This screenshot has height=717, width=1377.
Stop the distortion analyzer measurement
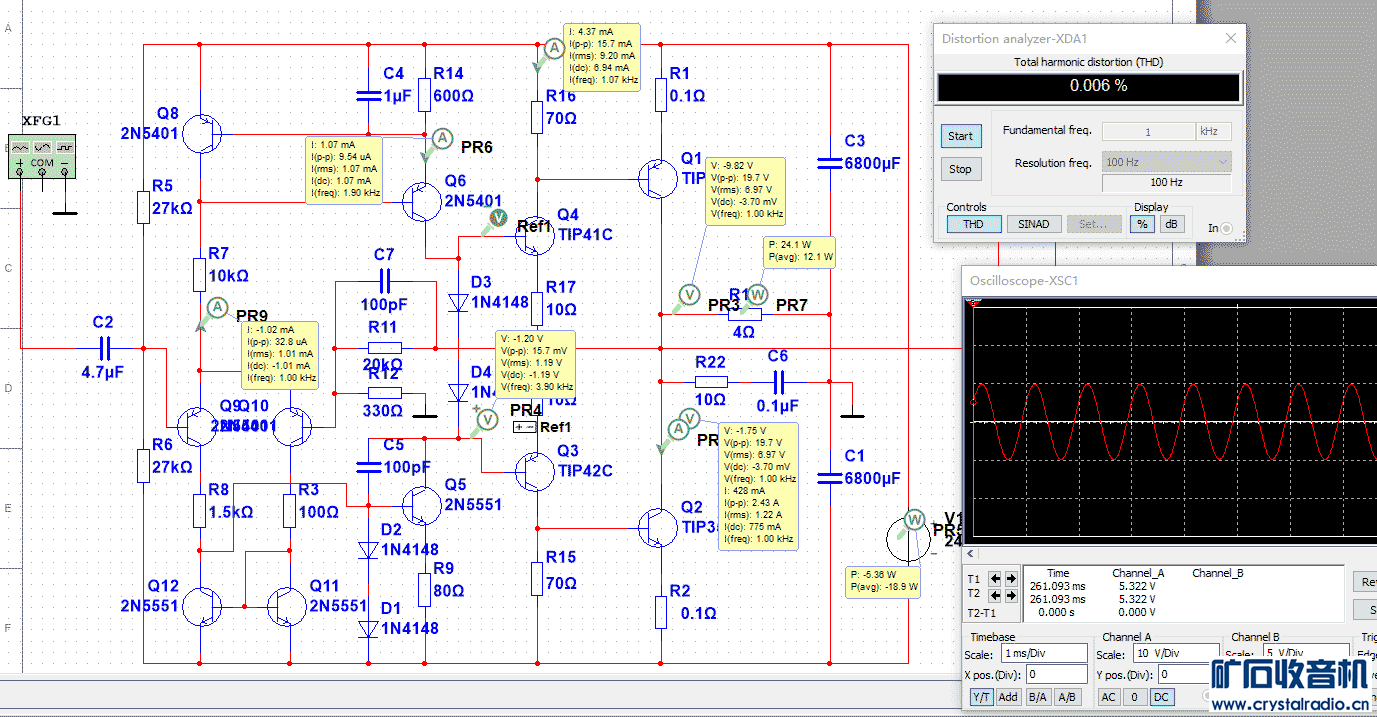click(960, 169)
